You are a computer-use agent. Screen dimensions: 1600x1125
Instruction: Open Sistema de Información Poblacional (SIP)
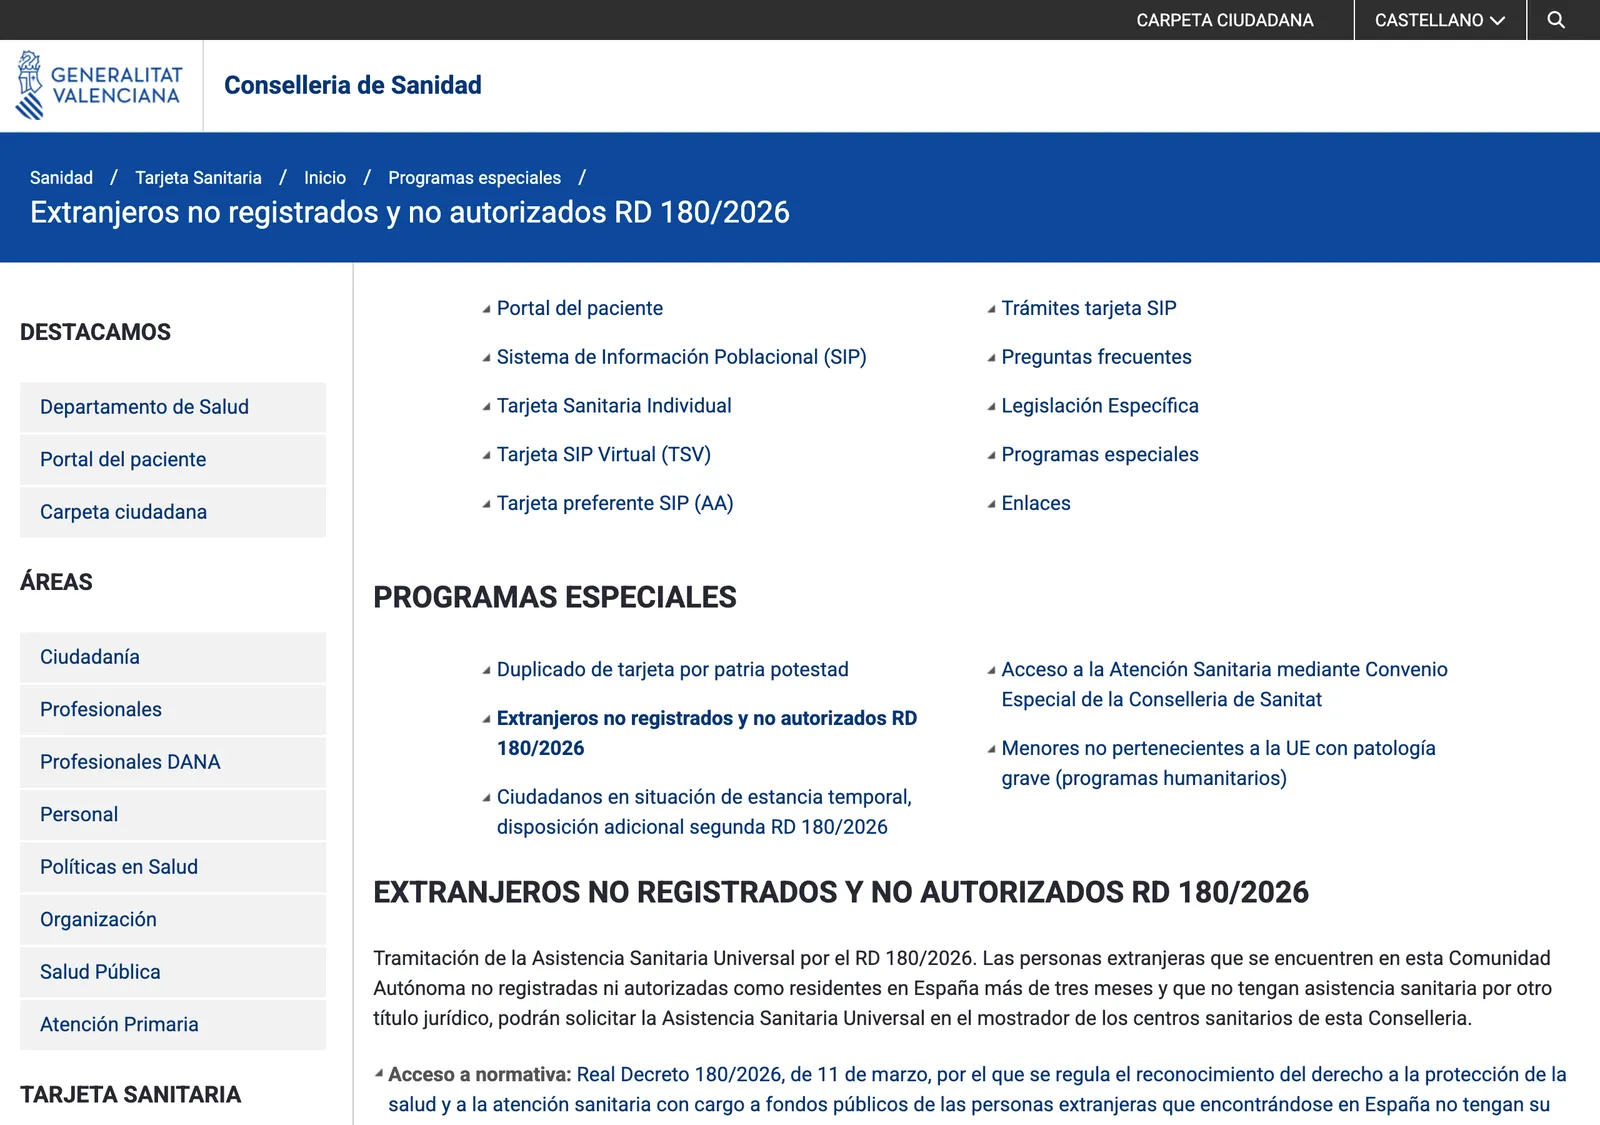tap(682, 357)
